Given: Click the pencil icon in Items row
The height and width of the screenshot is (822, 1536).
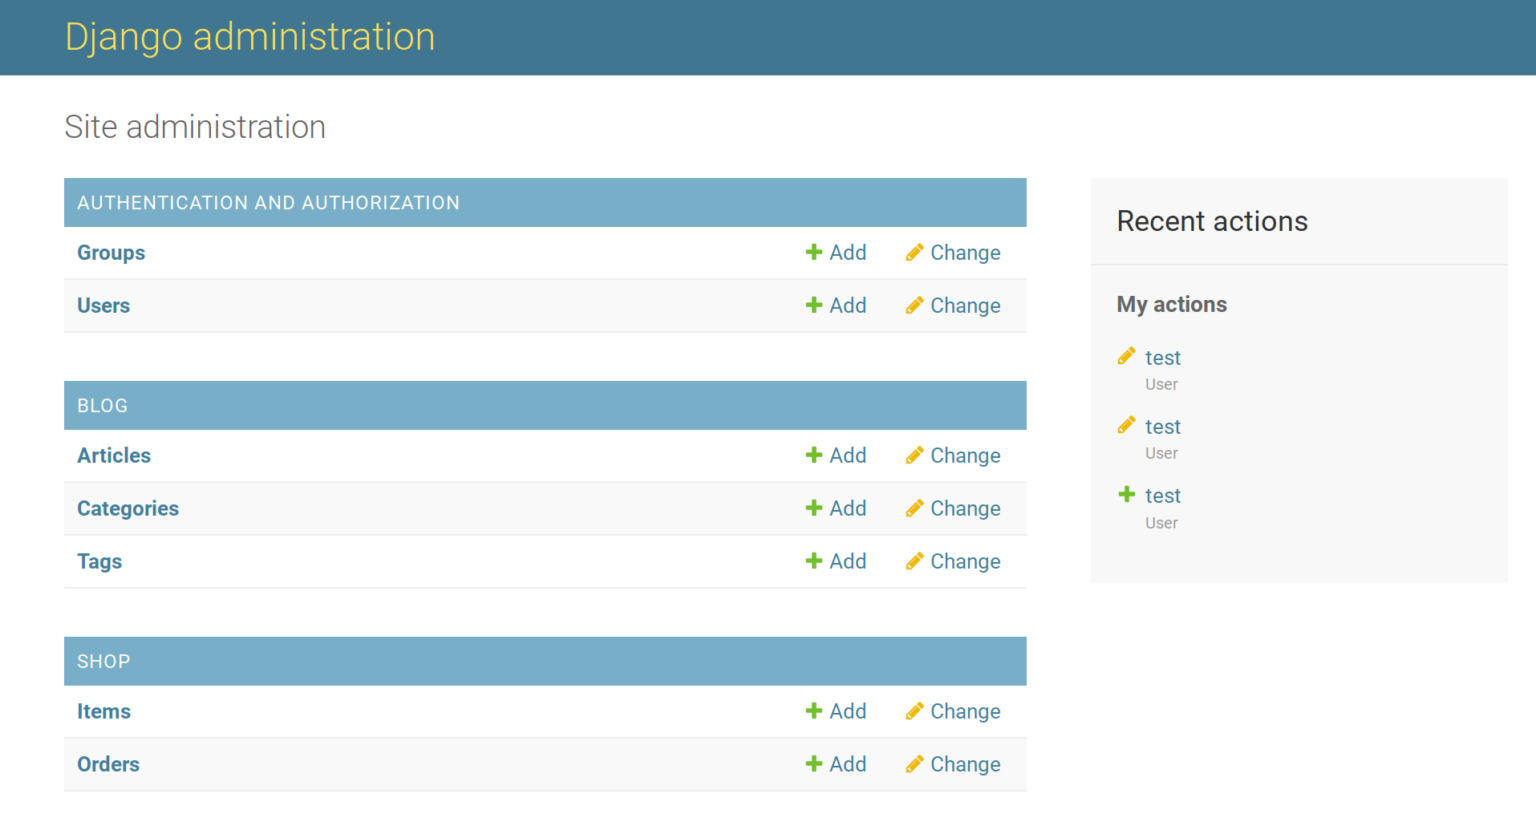Looking at the screenshot, I should pos(914,711).
